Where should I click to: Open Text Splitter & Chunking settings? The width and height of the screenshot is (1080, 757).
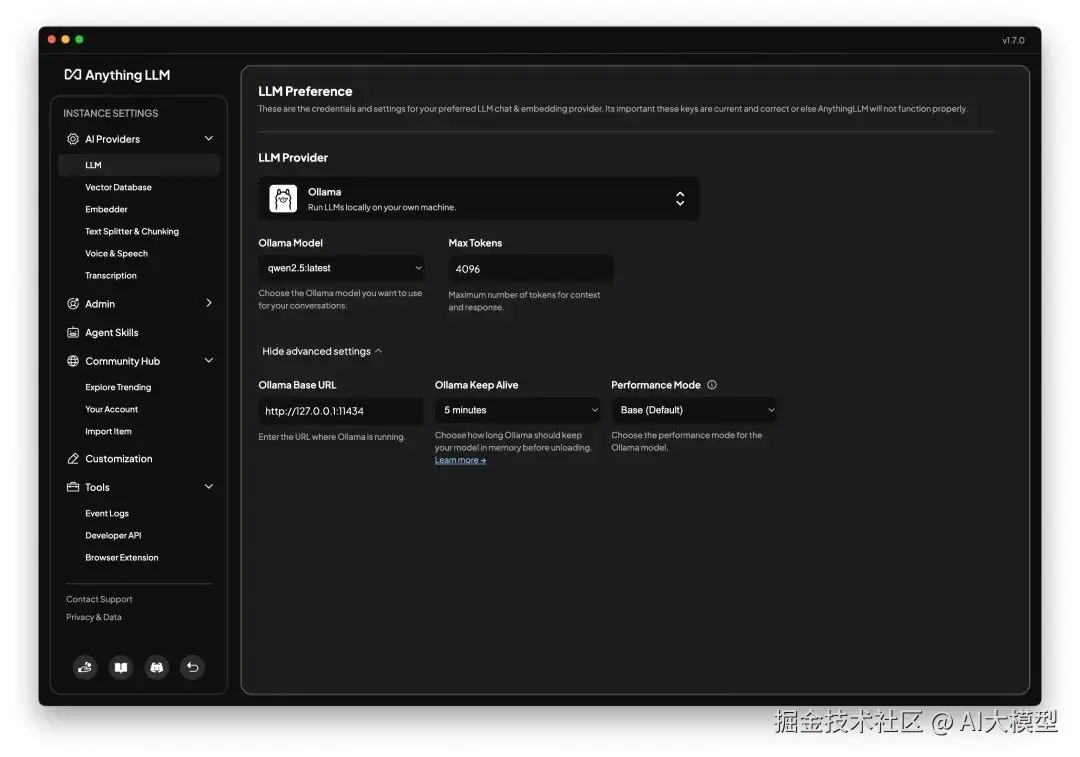tap(132, 231)
